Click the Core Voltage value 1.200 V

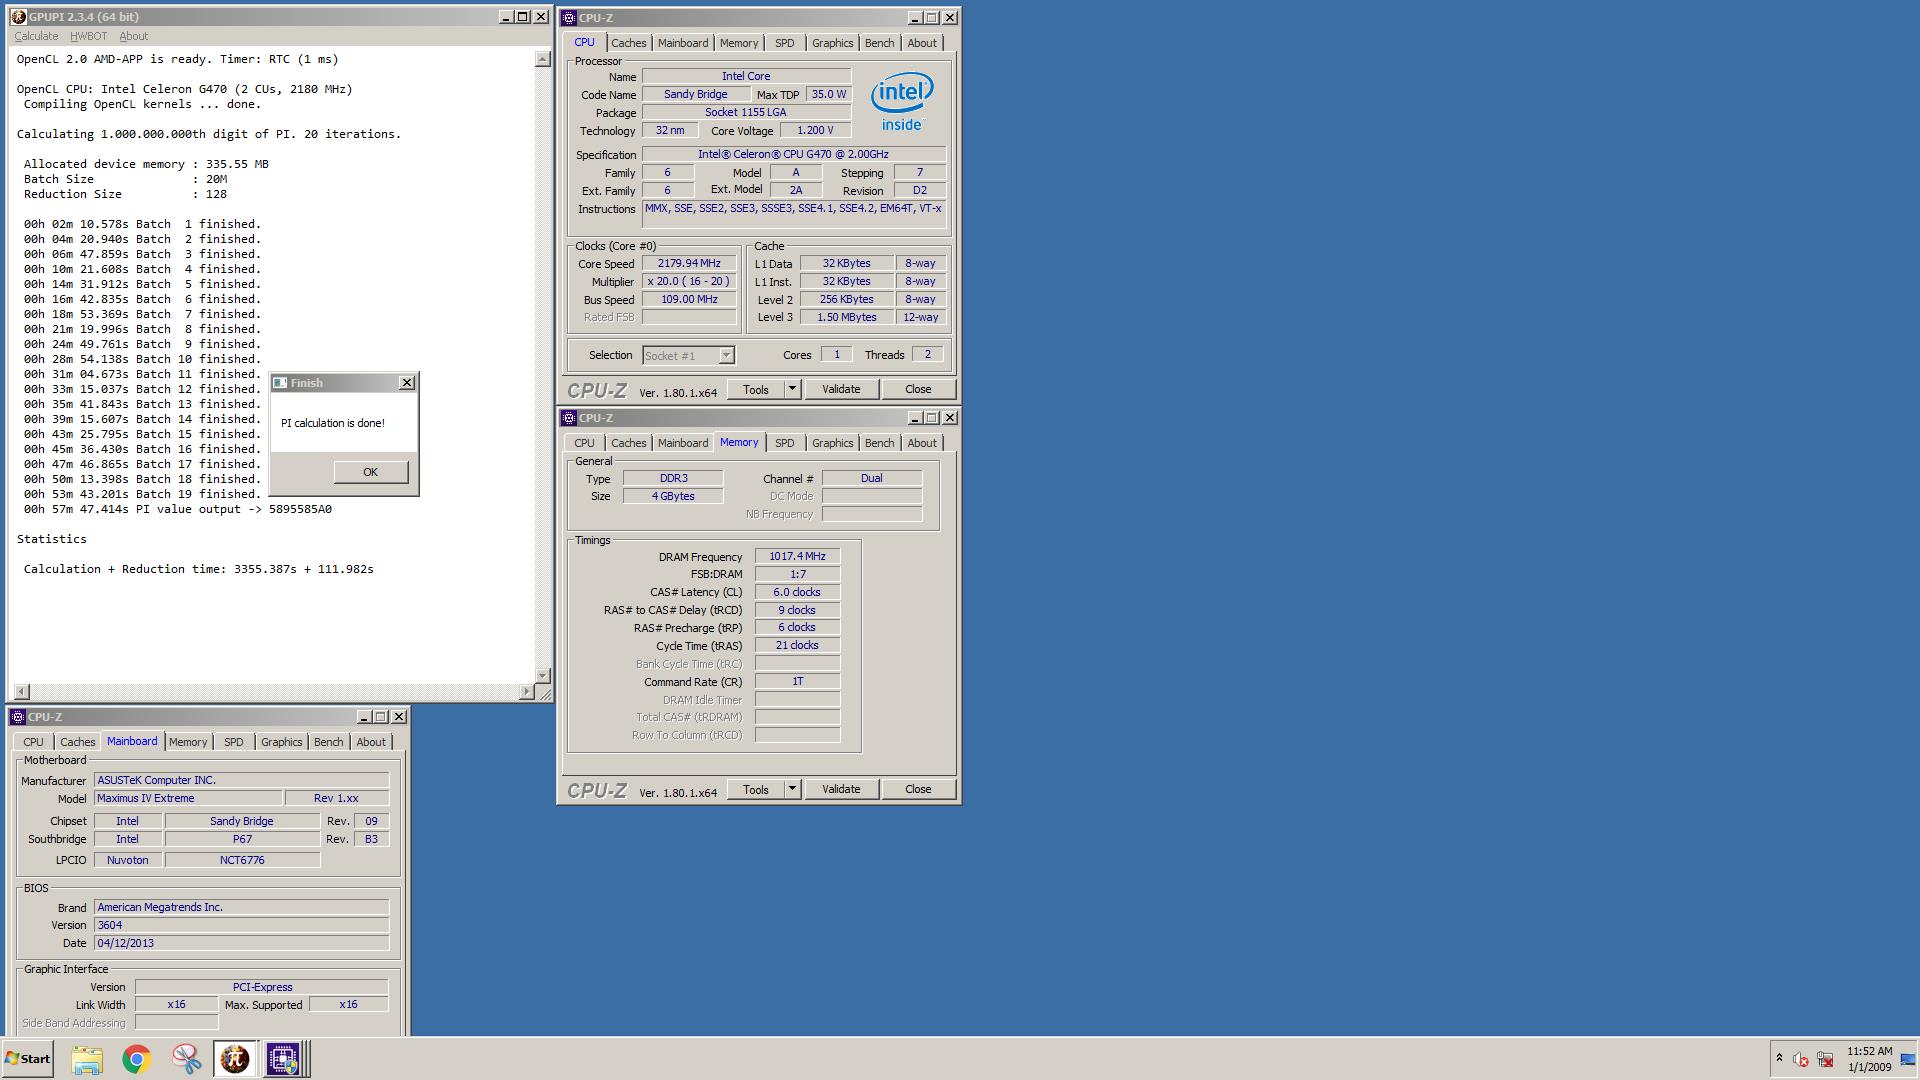pos(815,130)
